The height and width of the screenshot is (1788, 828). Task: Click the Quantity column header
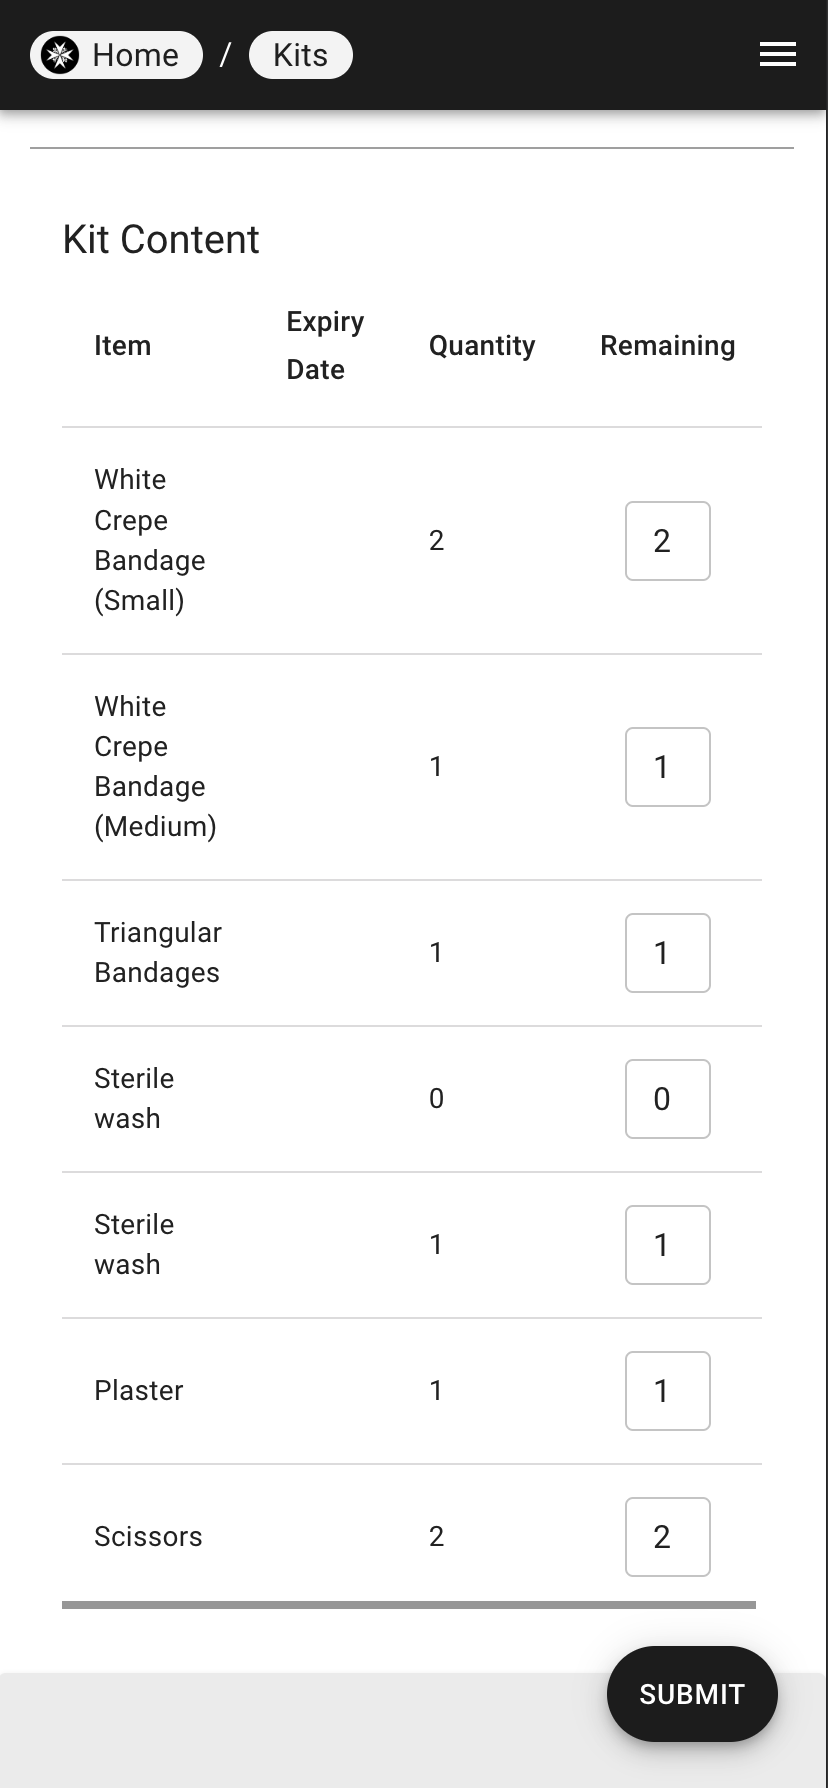pos(482,346)
